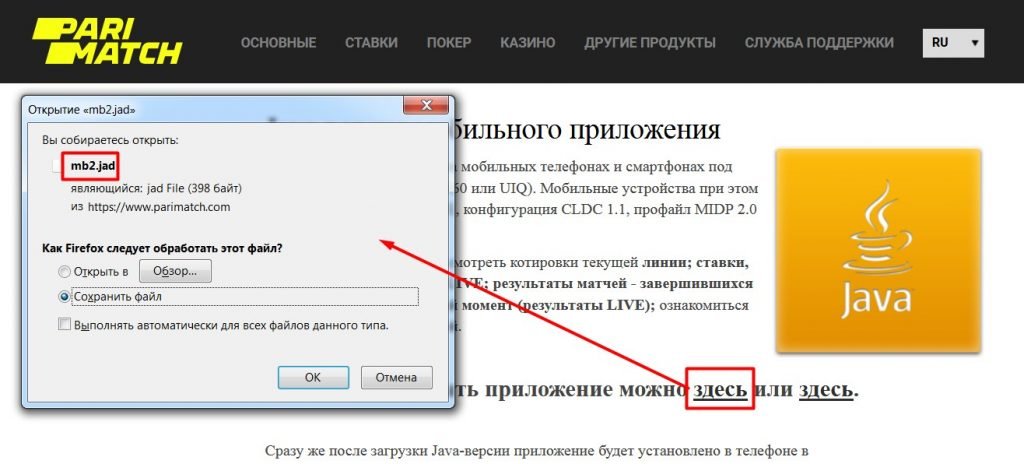Click the first здесь download link

(720, 389)
